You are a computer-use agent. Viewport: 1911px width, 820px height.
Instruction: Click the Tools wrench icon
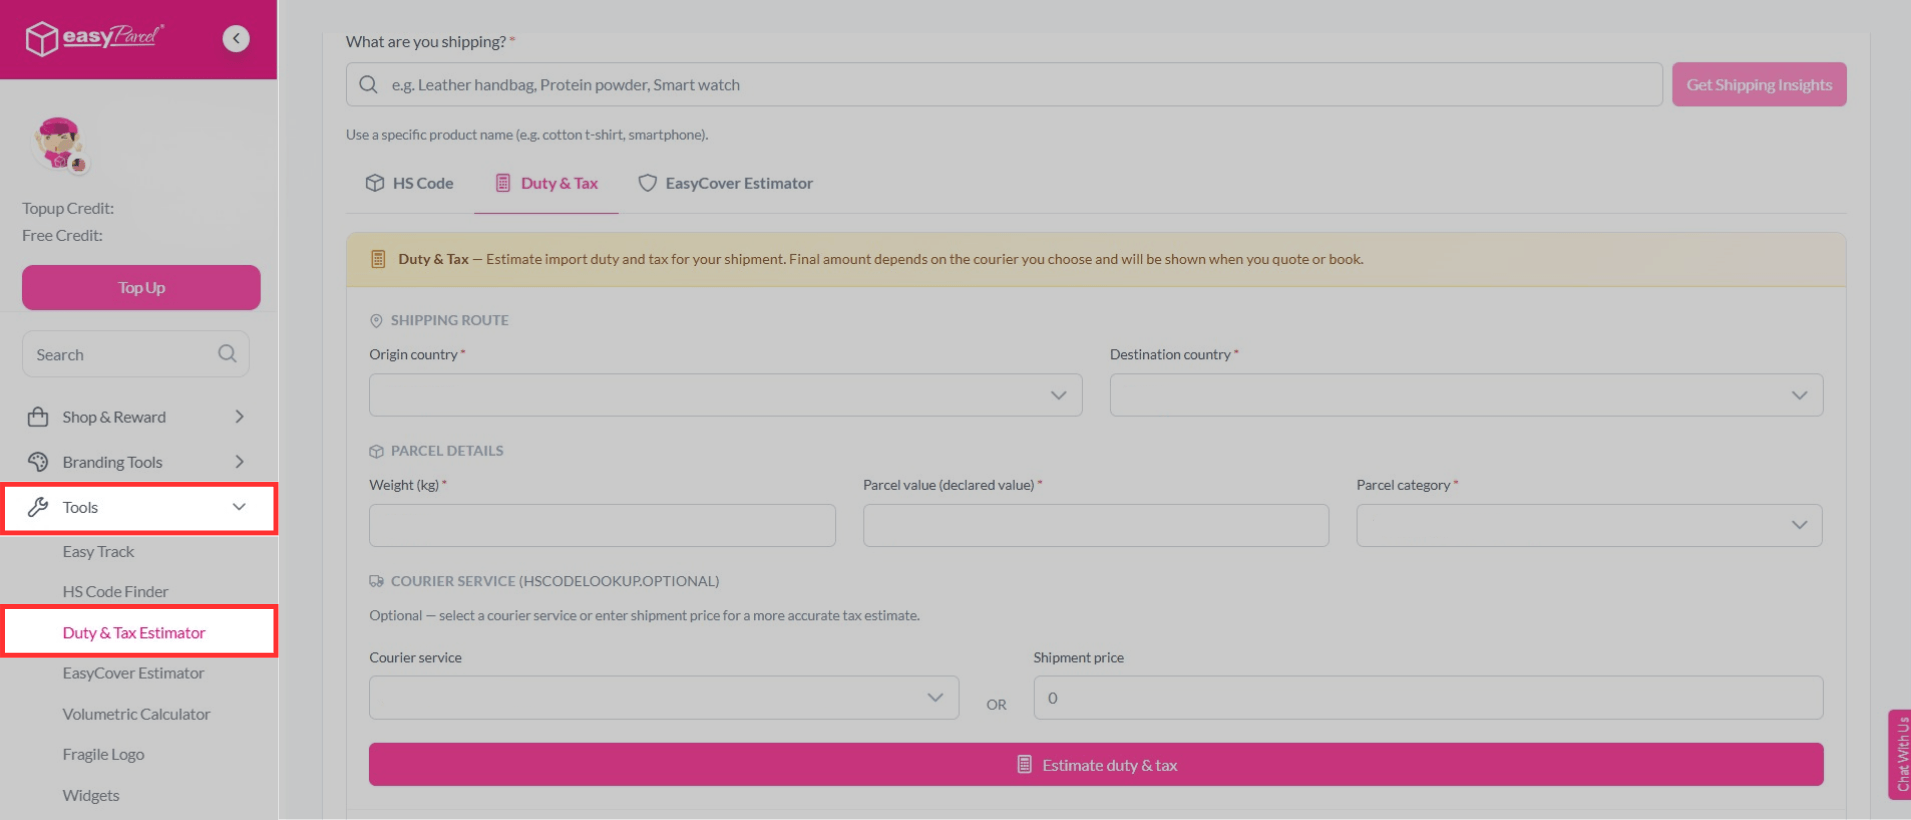(38, 507)
